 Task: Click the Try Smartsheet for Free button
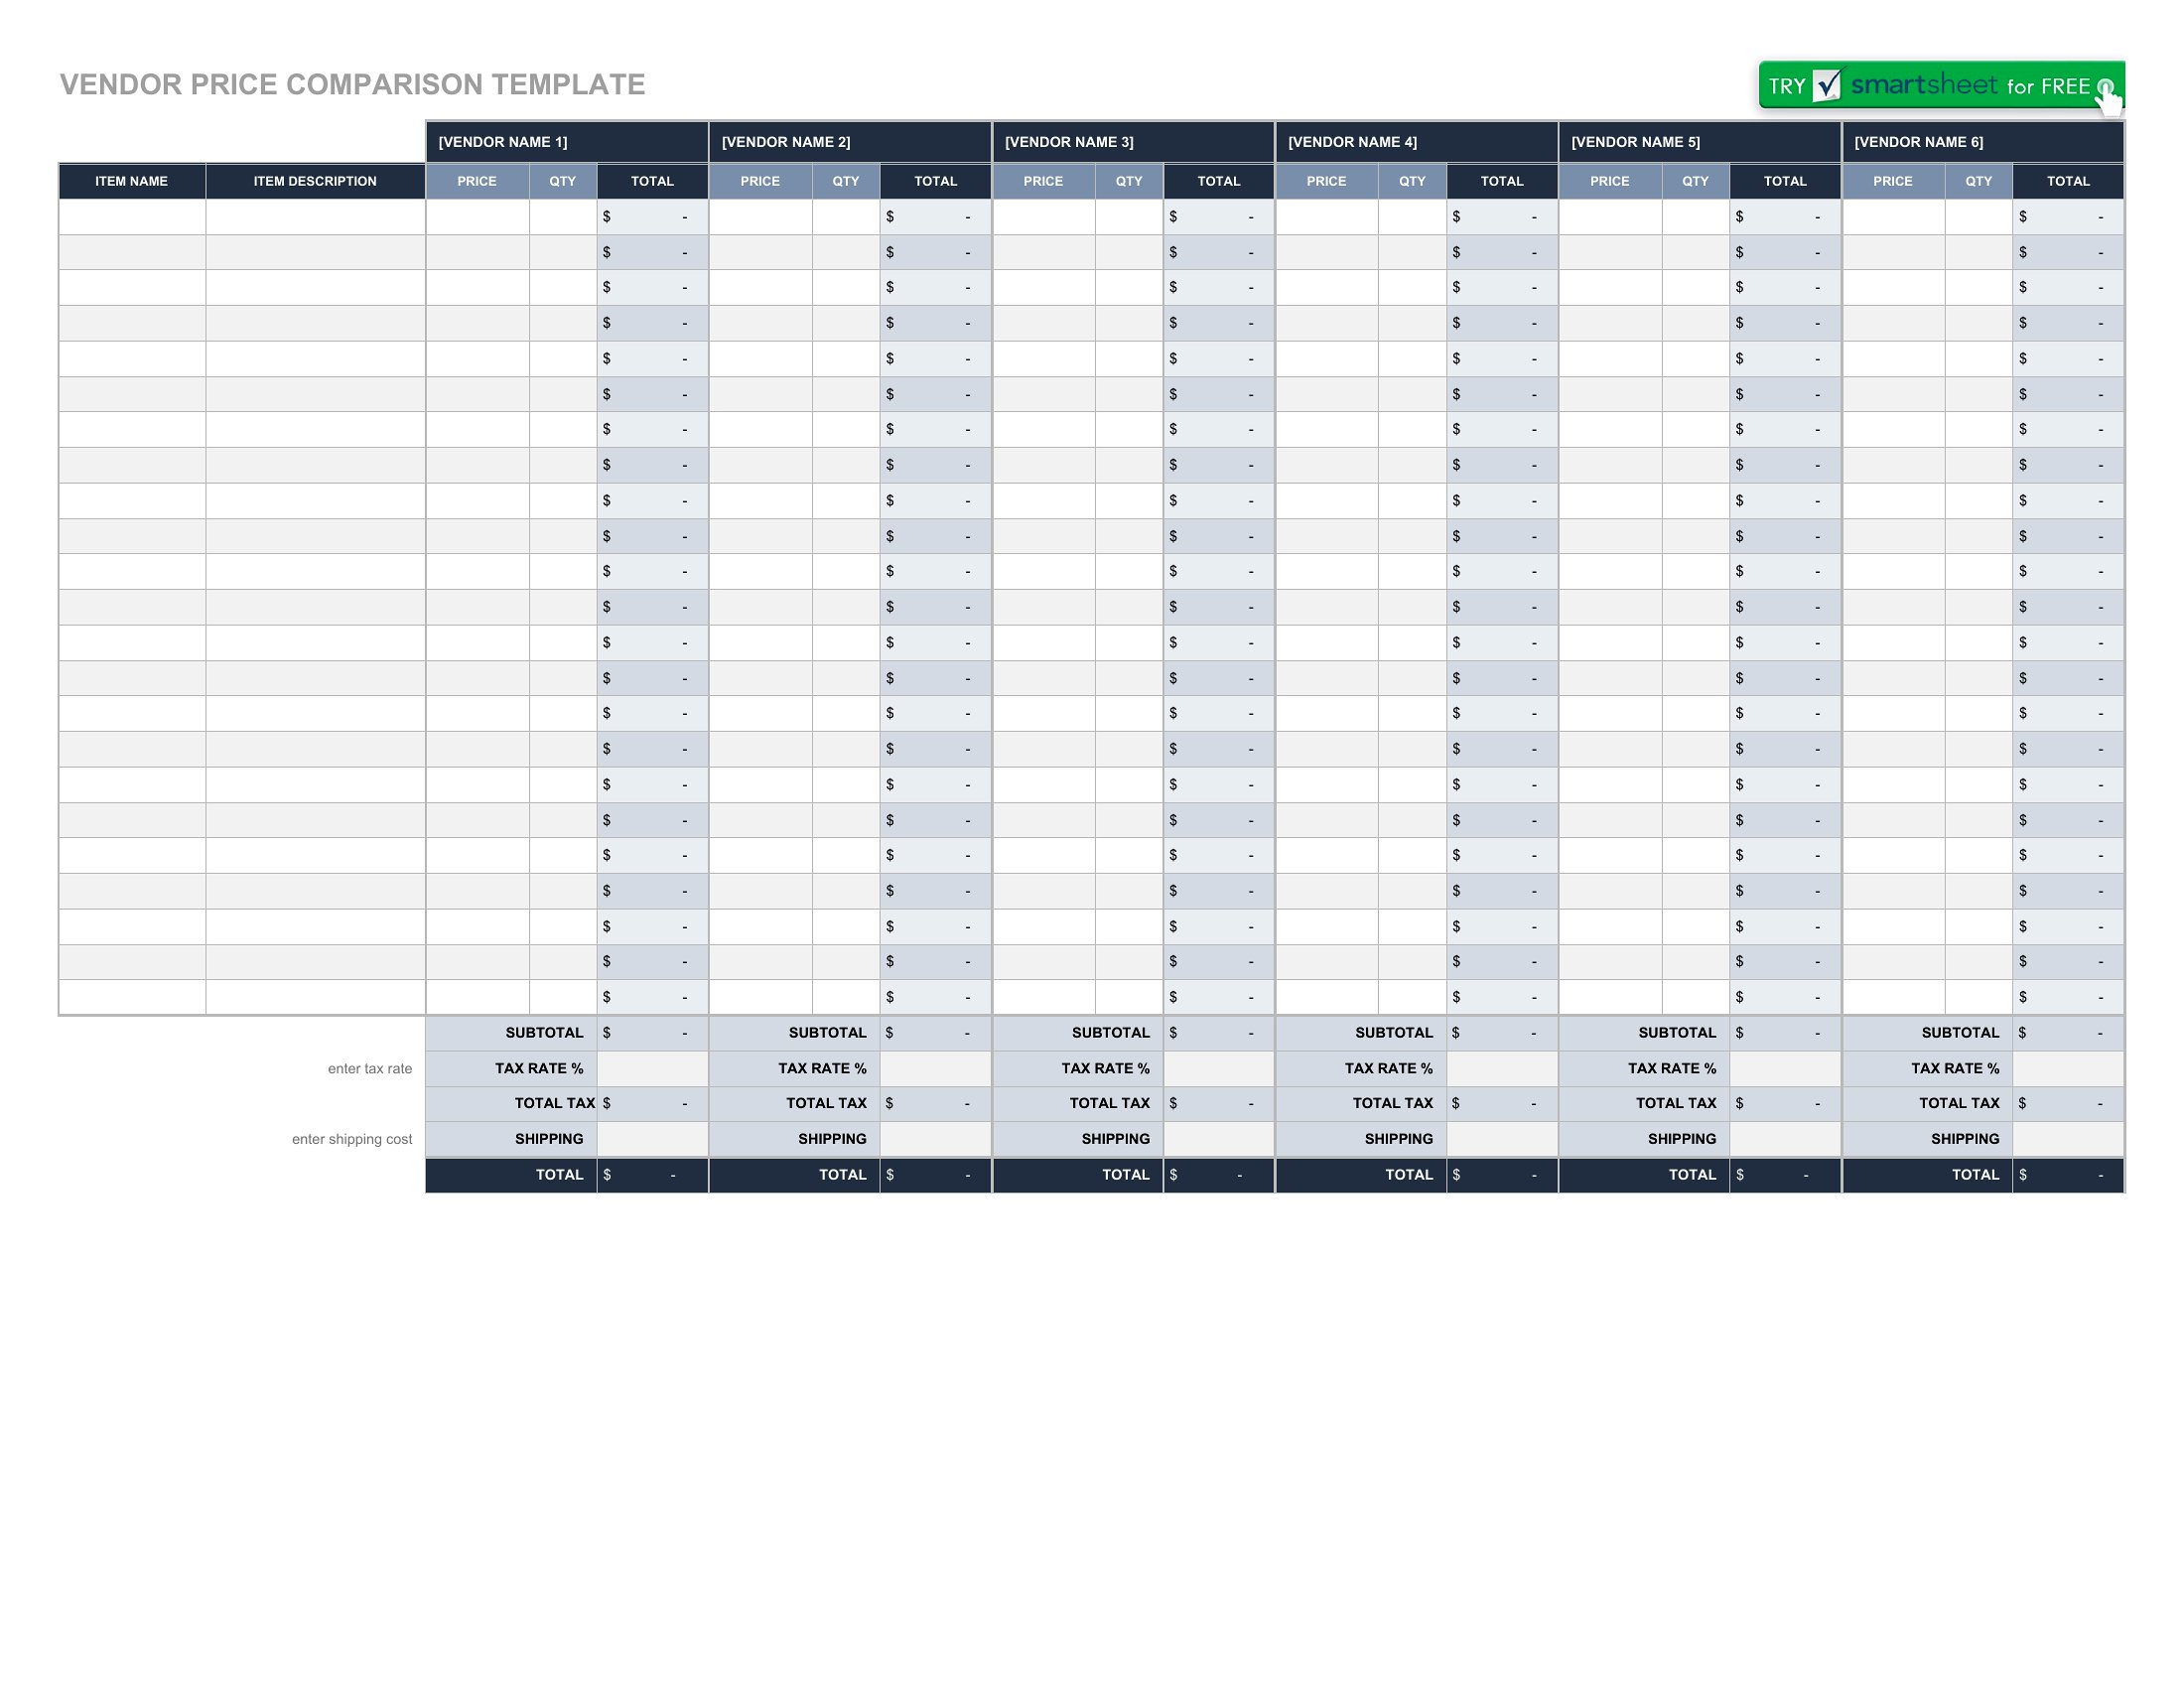1941,85
